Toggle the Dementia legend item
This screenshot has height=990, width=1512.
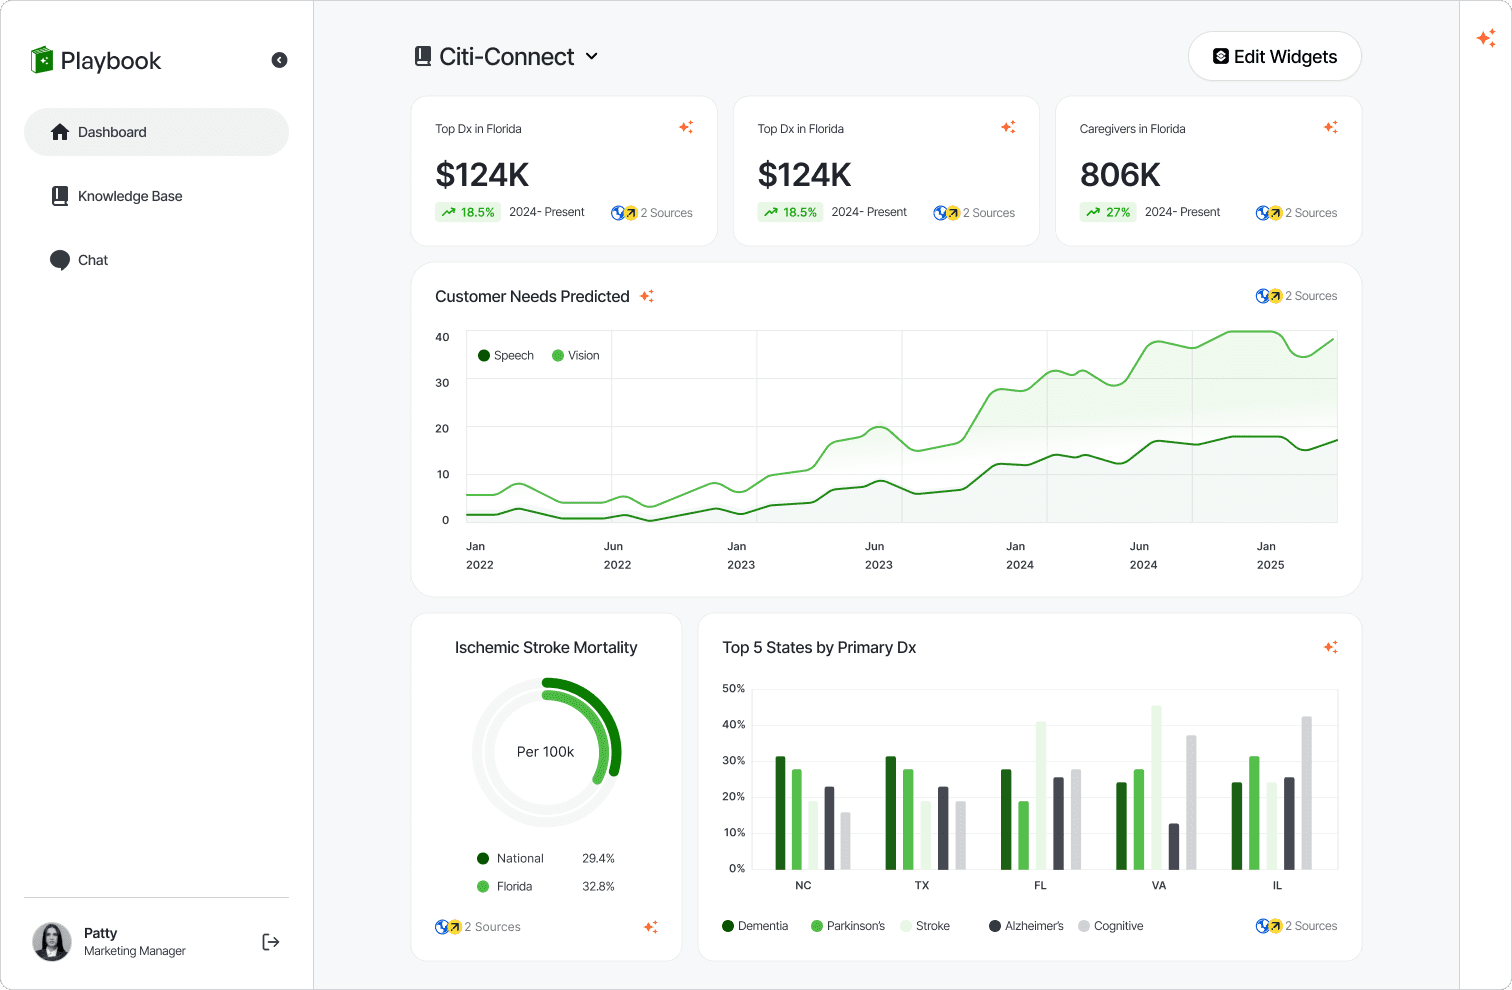point(755,926)
